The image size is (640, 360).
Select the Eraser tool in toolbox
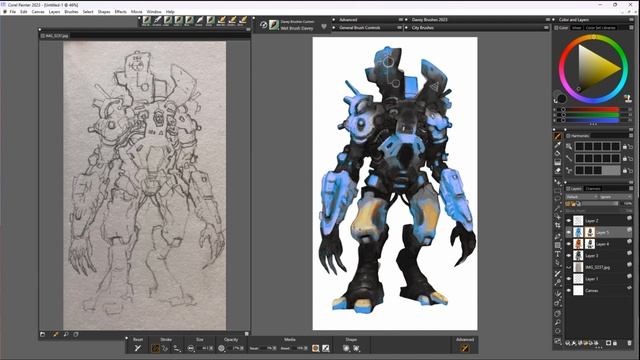[558, 171]
